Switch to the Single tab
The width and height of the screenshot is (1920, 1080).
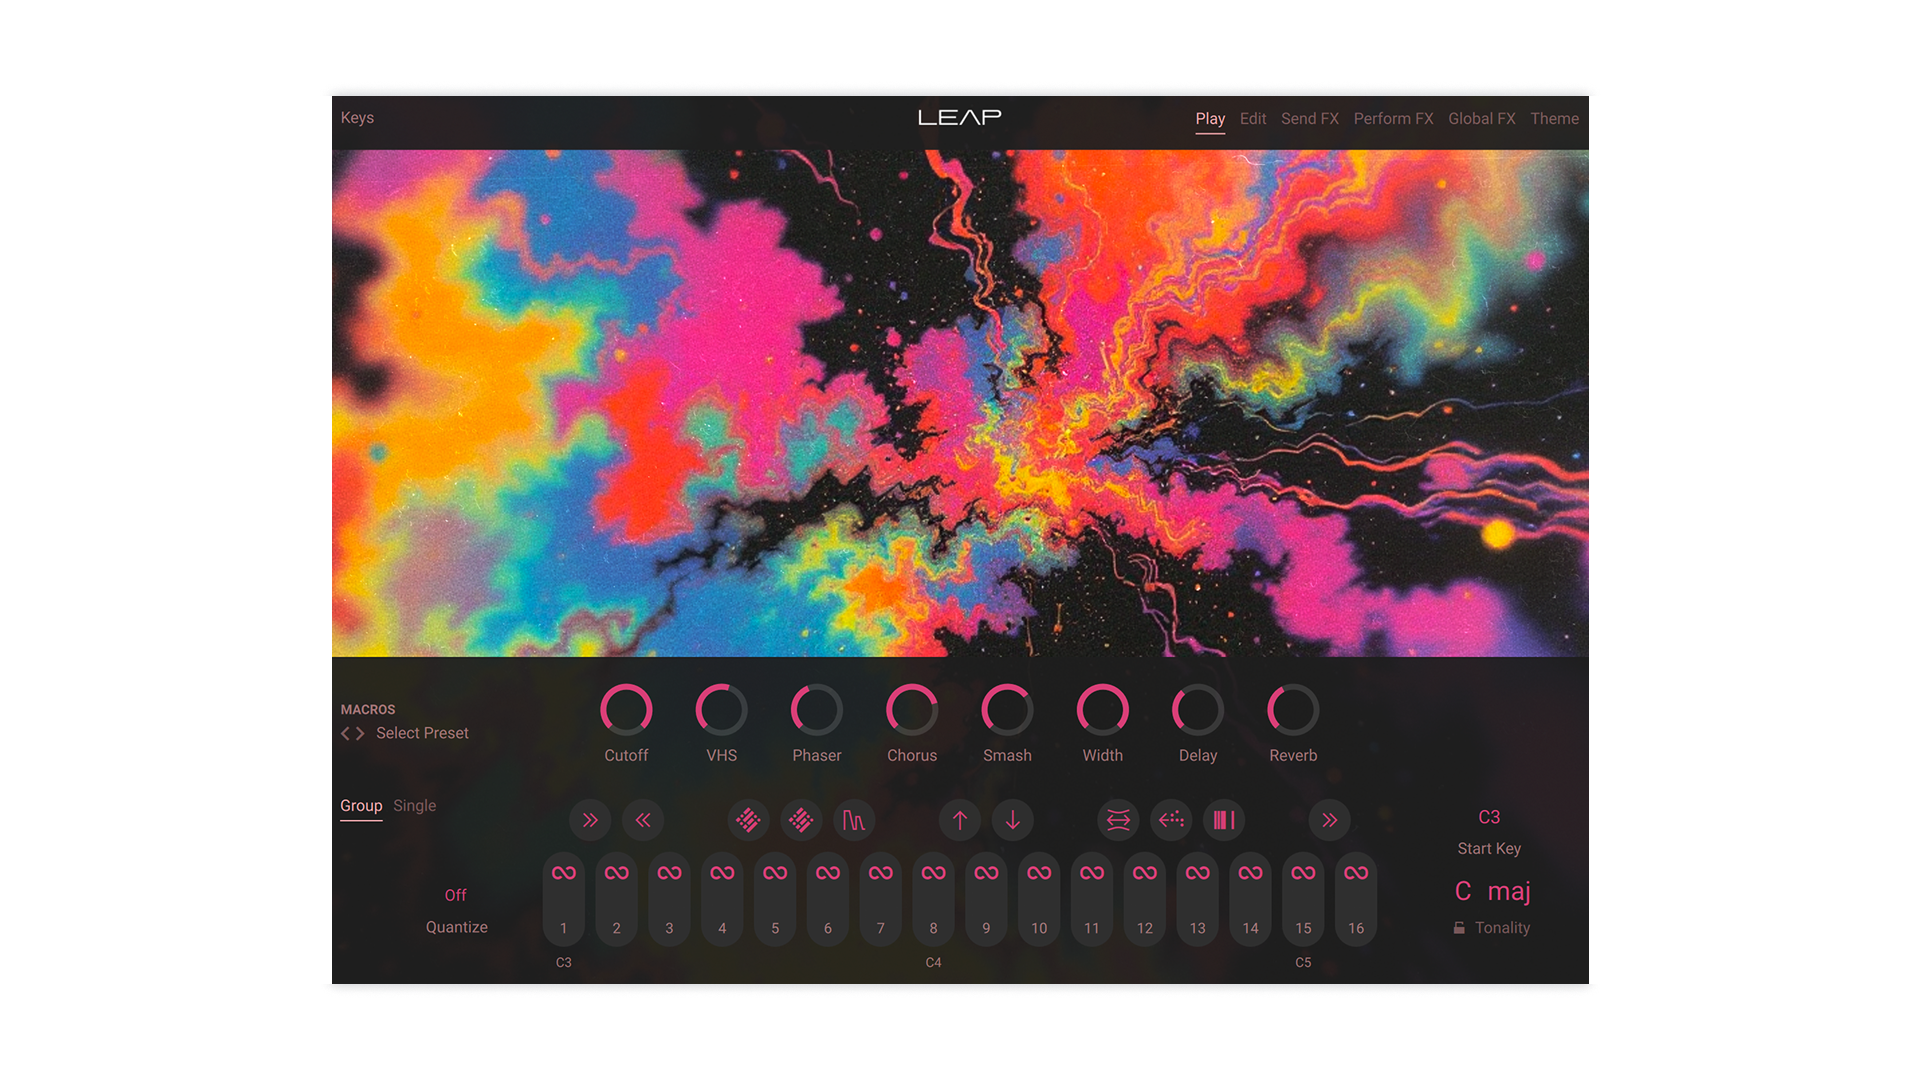click(415, 805)
